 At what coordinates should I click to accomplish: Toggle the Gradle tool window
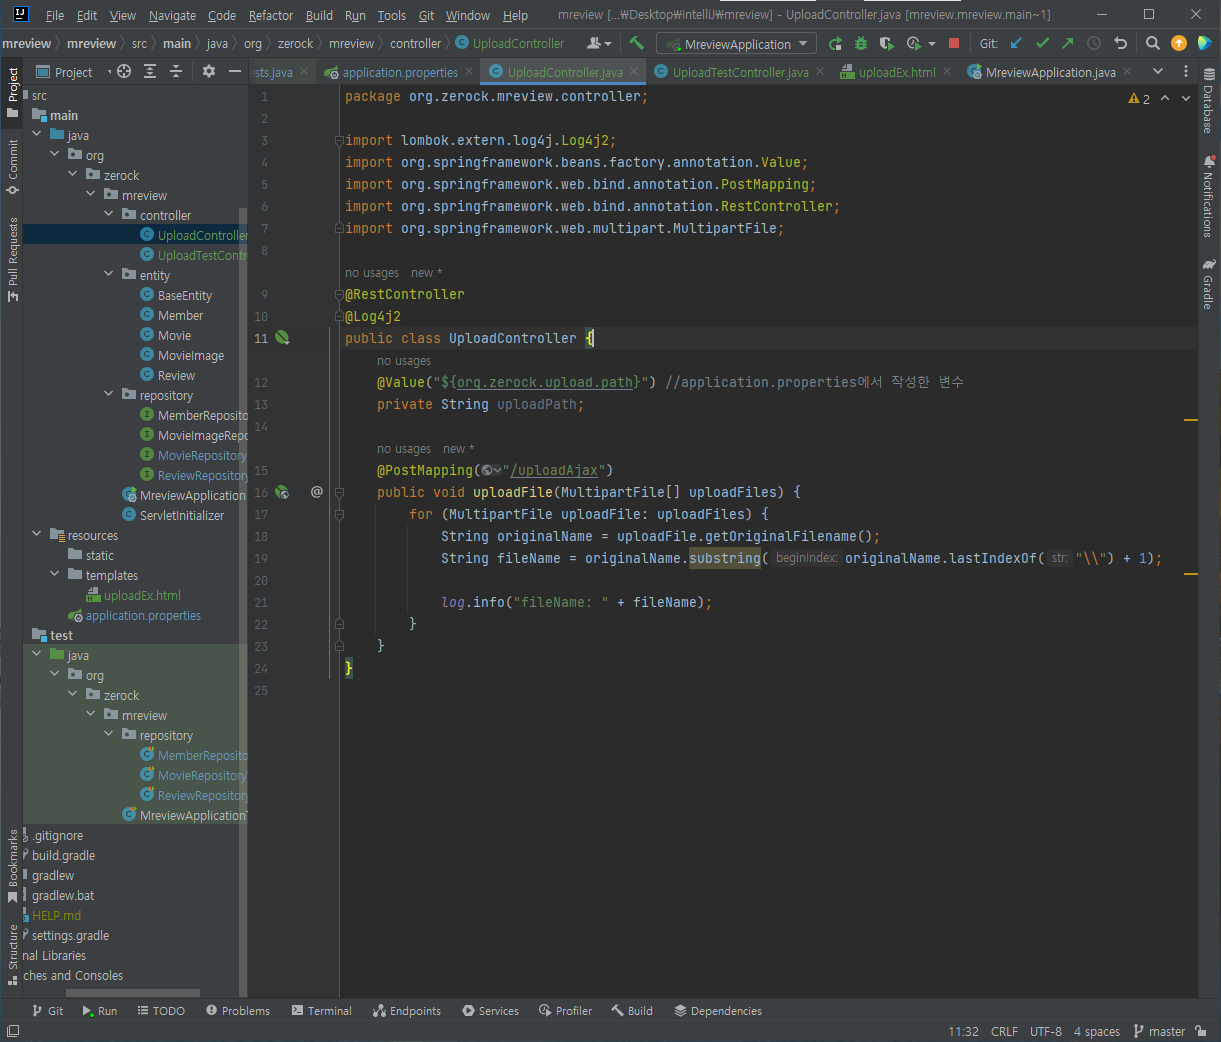[x=1209, y=284]
